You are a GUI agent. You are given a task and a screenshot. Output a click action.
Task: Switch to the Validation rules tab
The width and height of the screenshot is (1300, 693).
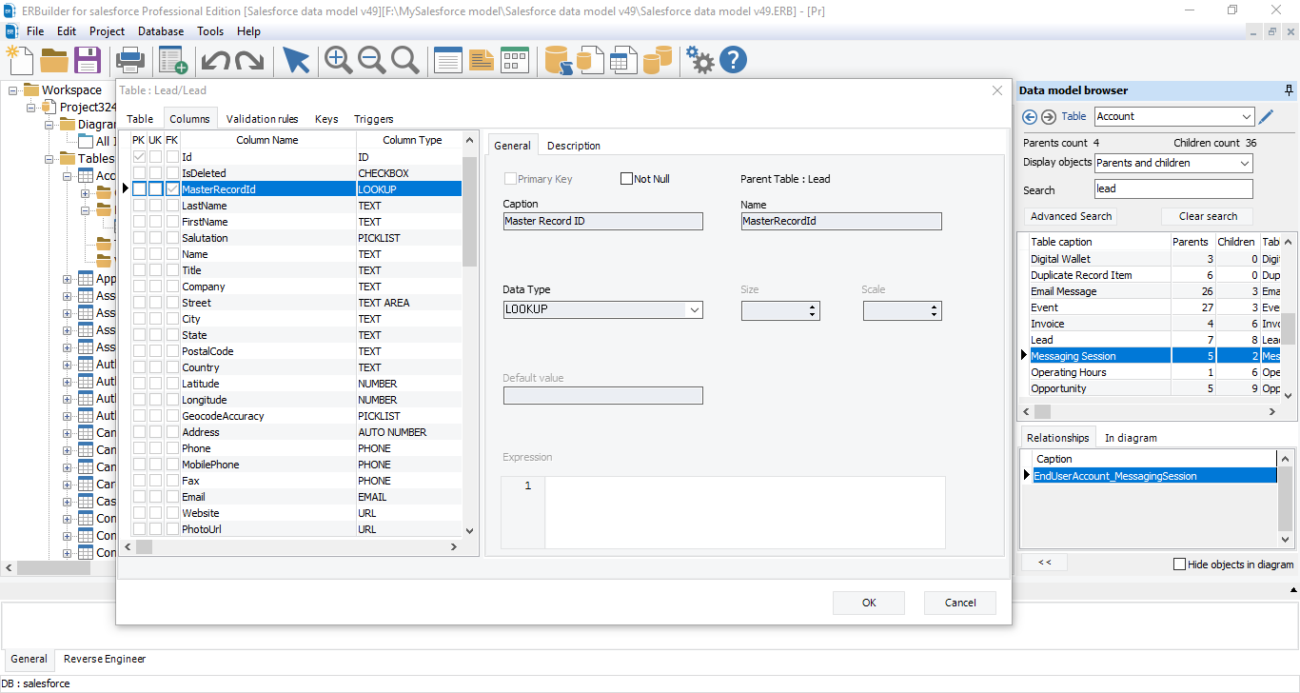(x=262, y=119)
